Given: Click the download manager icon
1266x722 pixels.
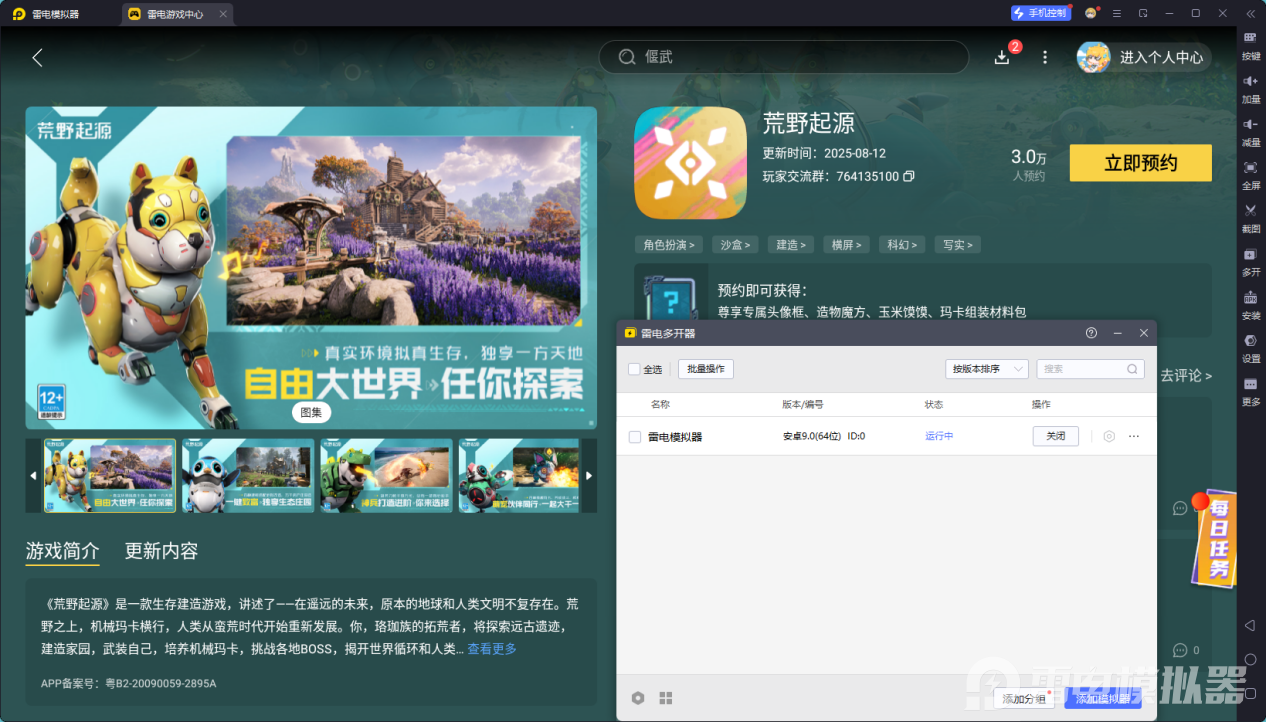Looking at the screenshot, I should pyautogui.click(x=1002, y=57).
